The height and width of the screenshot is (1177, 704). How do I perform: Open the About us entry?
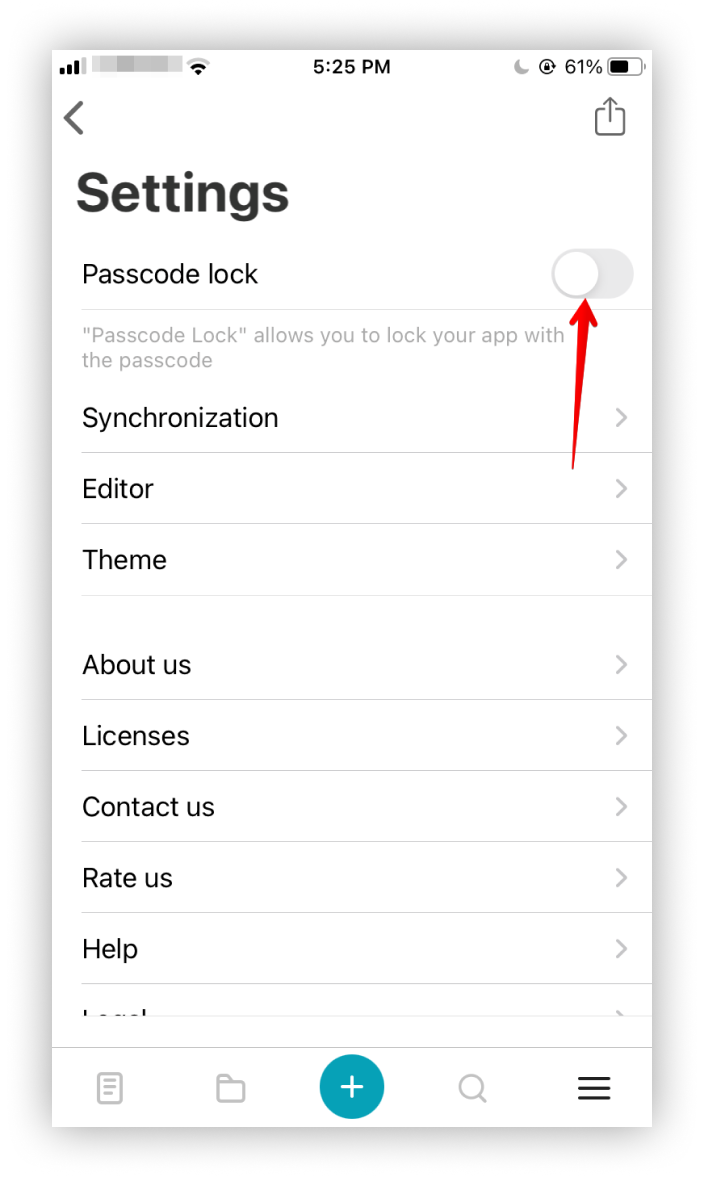[366, 664]
